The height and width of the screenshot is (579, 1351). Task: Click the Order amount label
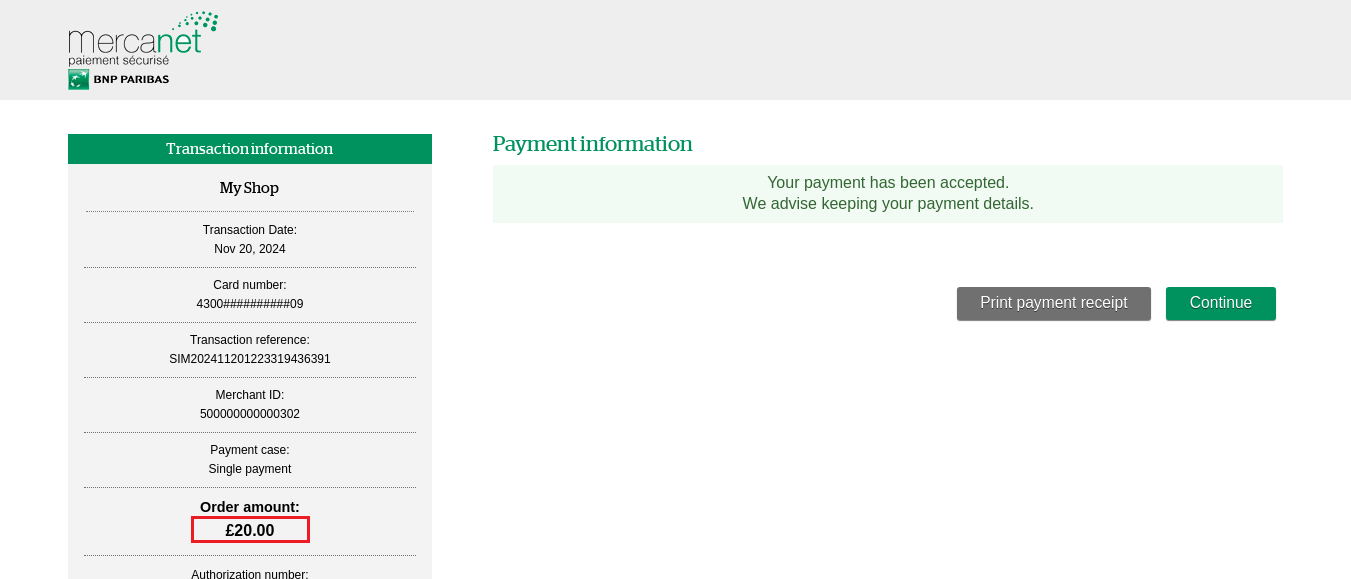[249, 507]
